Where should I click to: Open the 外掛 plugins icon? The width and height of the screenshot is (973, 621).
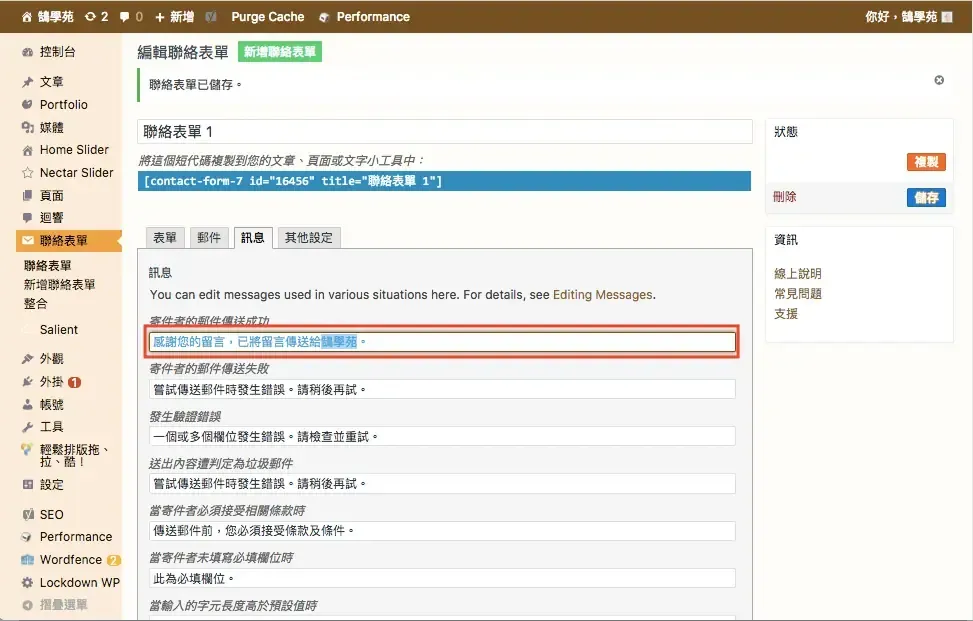point(27,382)
